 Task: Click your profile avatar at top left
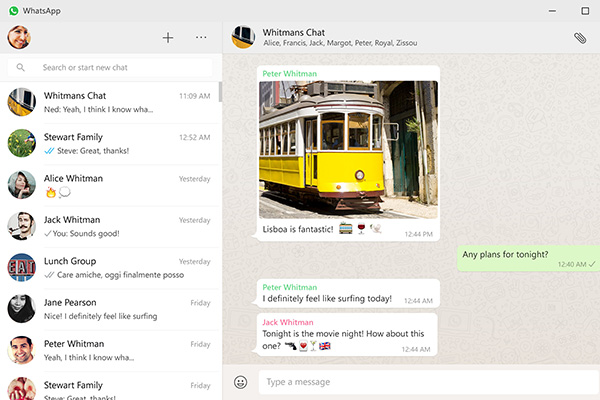[19, 38]
